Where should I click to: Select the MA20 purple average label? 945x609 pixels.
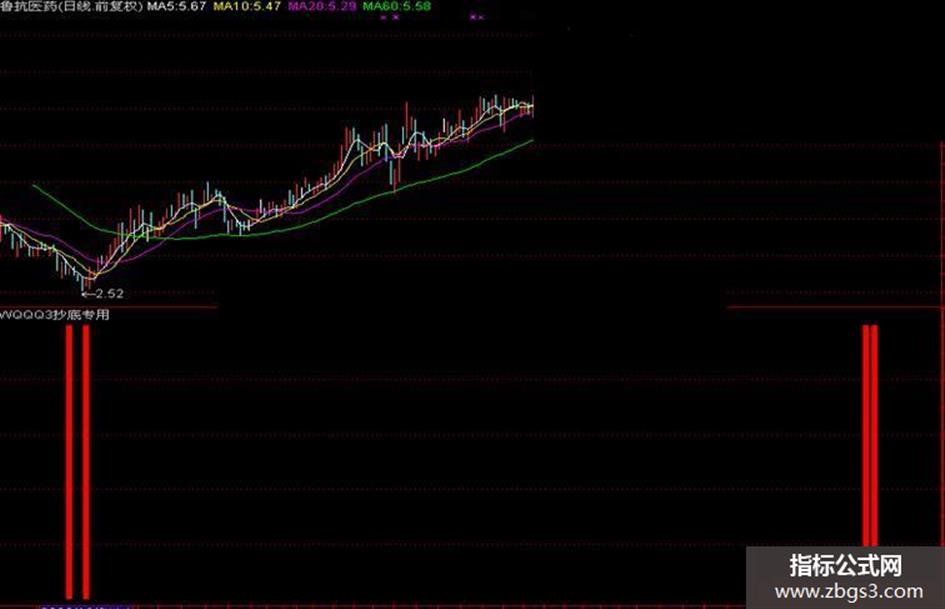(x=322, y=6)
